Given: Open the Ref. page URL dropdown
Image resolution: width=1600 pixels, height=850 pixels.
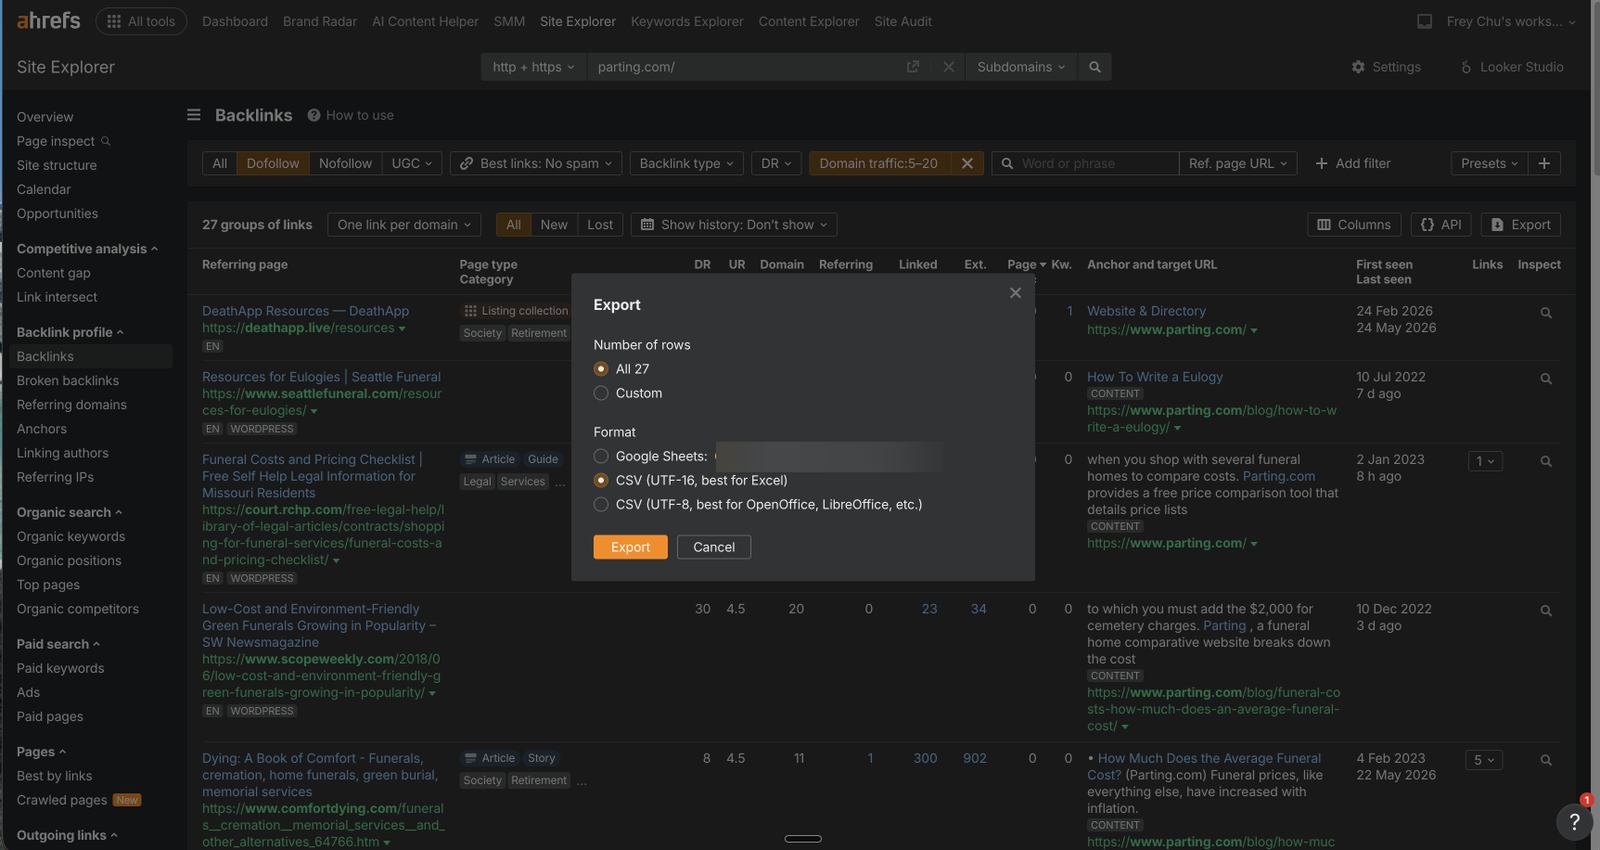Looking at the screenshot, I should point(1238,163).
